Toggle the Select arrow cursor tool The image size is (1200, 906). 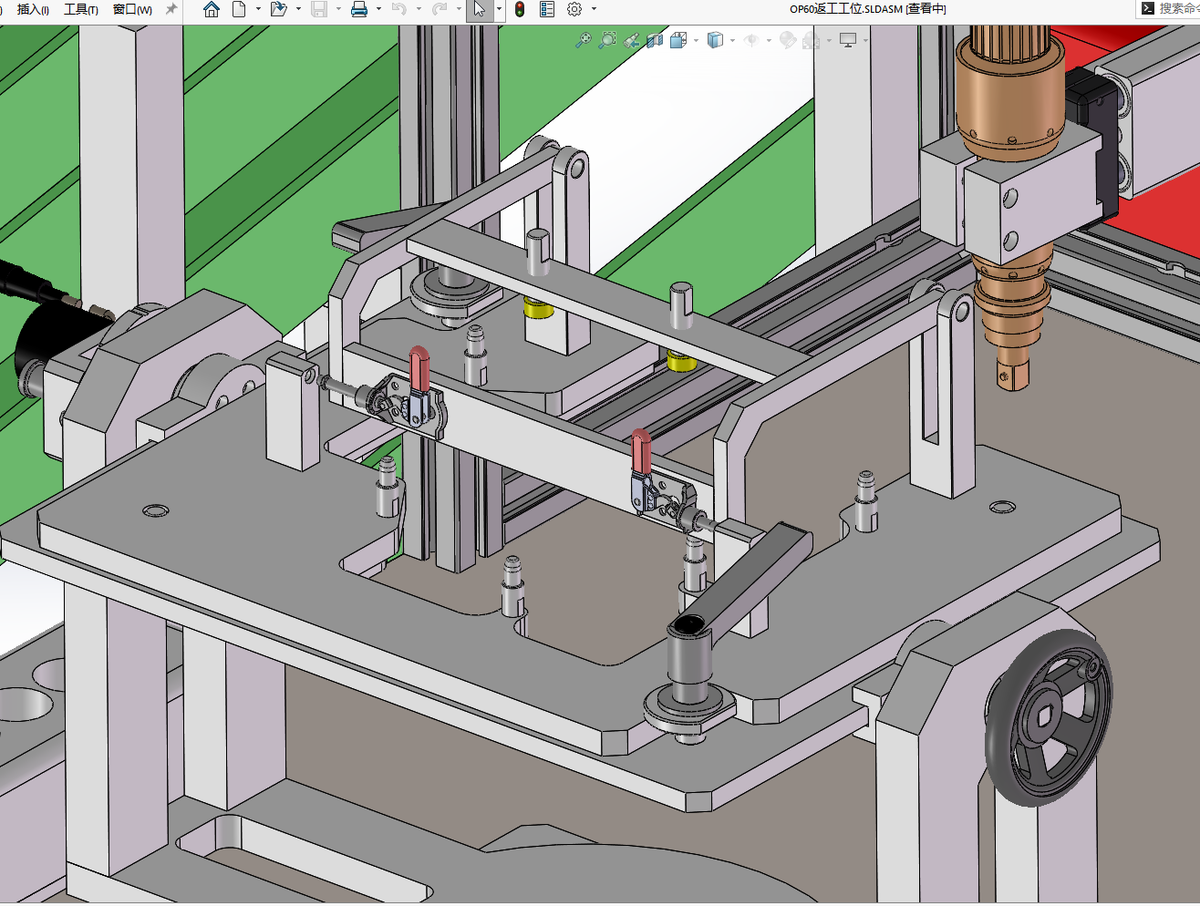pos(479,9)
